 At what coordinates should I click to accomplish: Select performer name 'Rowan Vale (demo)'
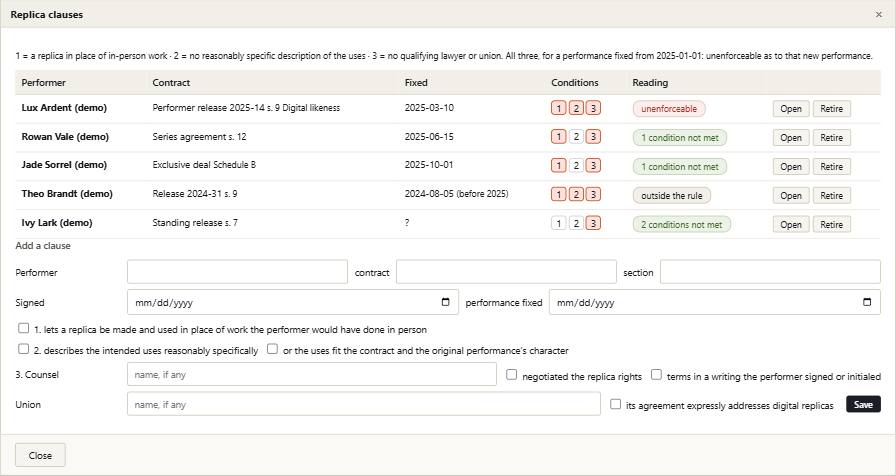[x=65, y=137]
